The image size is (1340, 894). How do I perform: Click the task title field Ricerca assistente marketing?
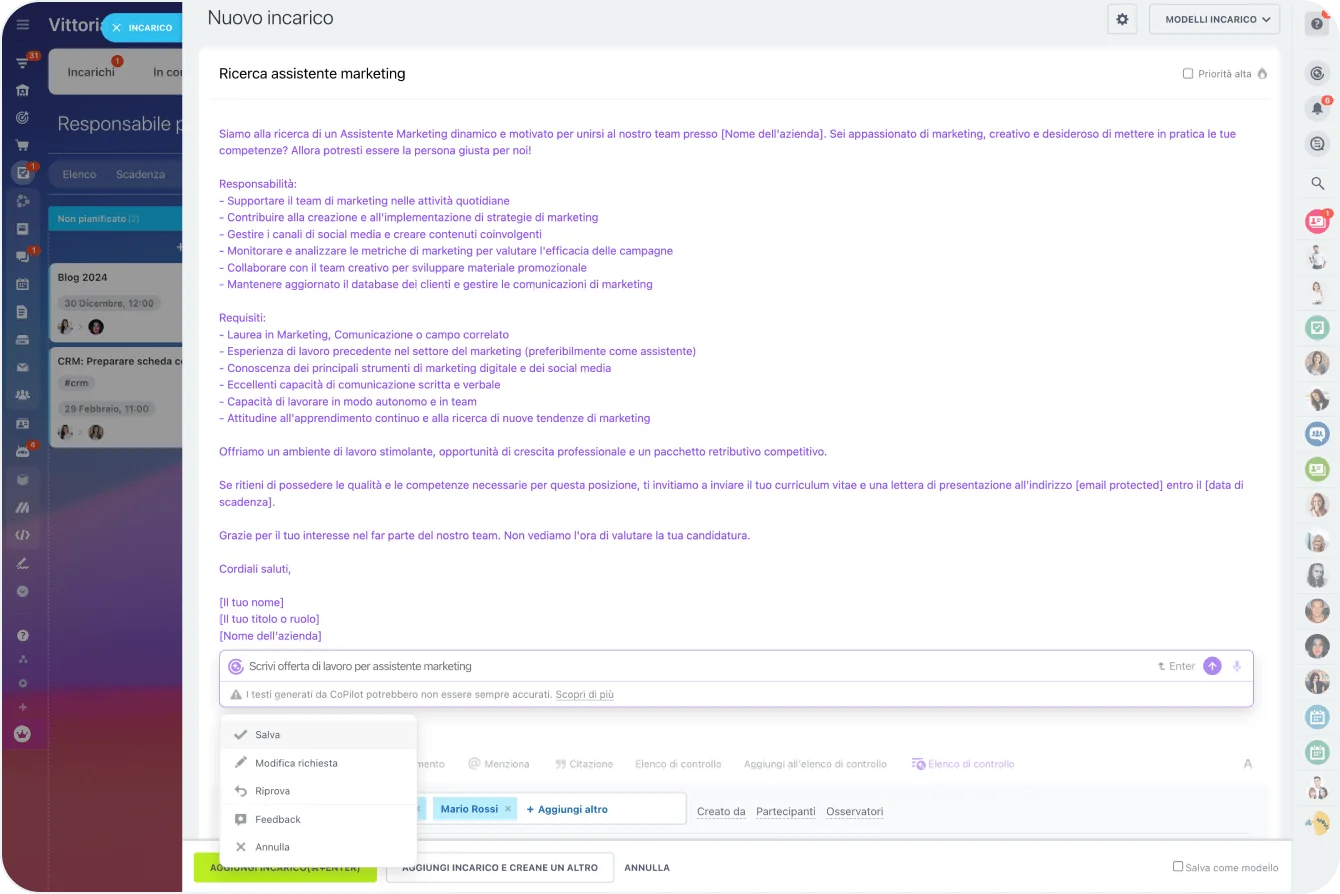312,74
